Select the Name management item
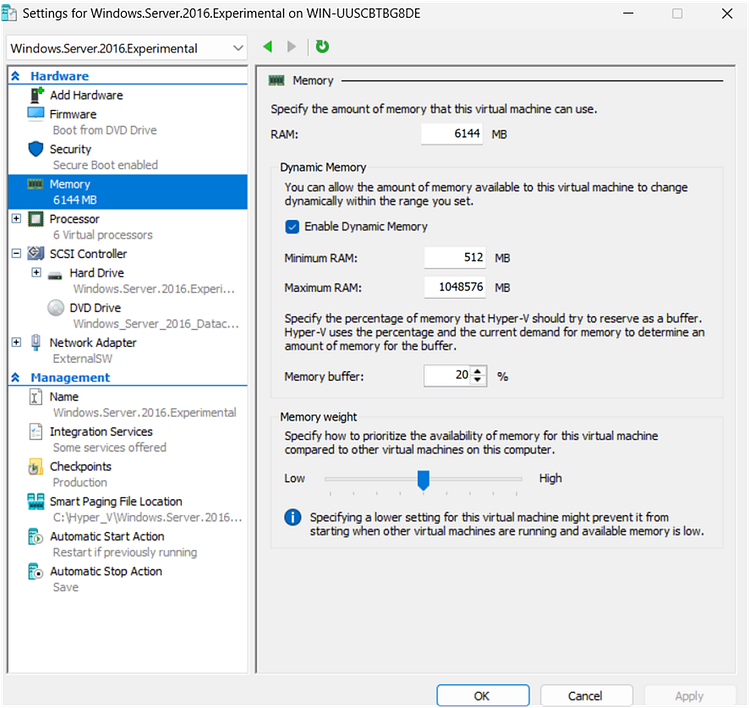This screenshot has width=750, height=708. (64, 397)
